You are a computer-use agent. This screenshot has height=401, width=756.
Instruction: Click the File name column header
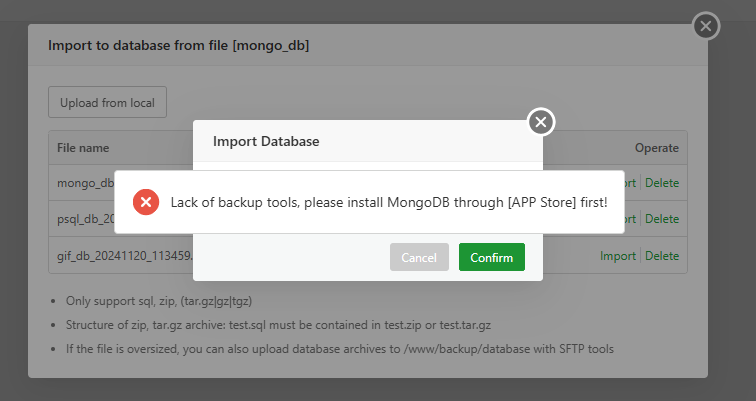point(83,148)
